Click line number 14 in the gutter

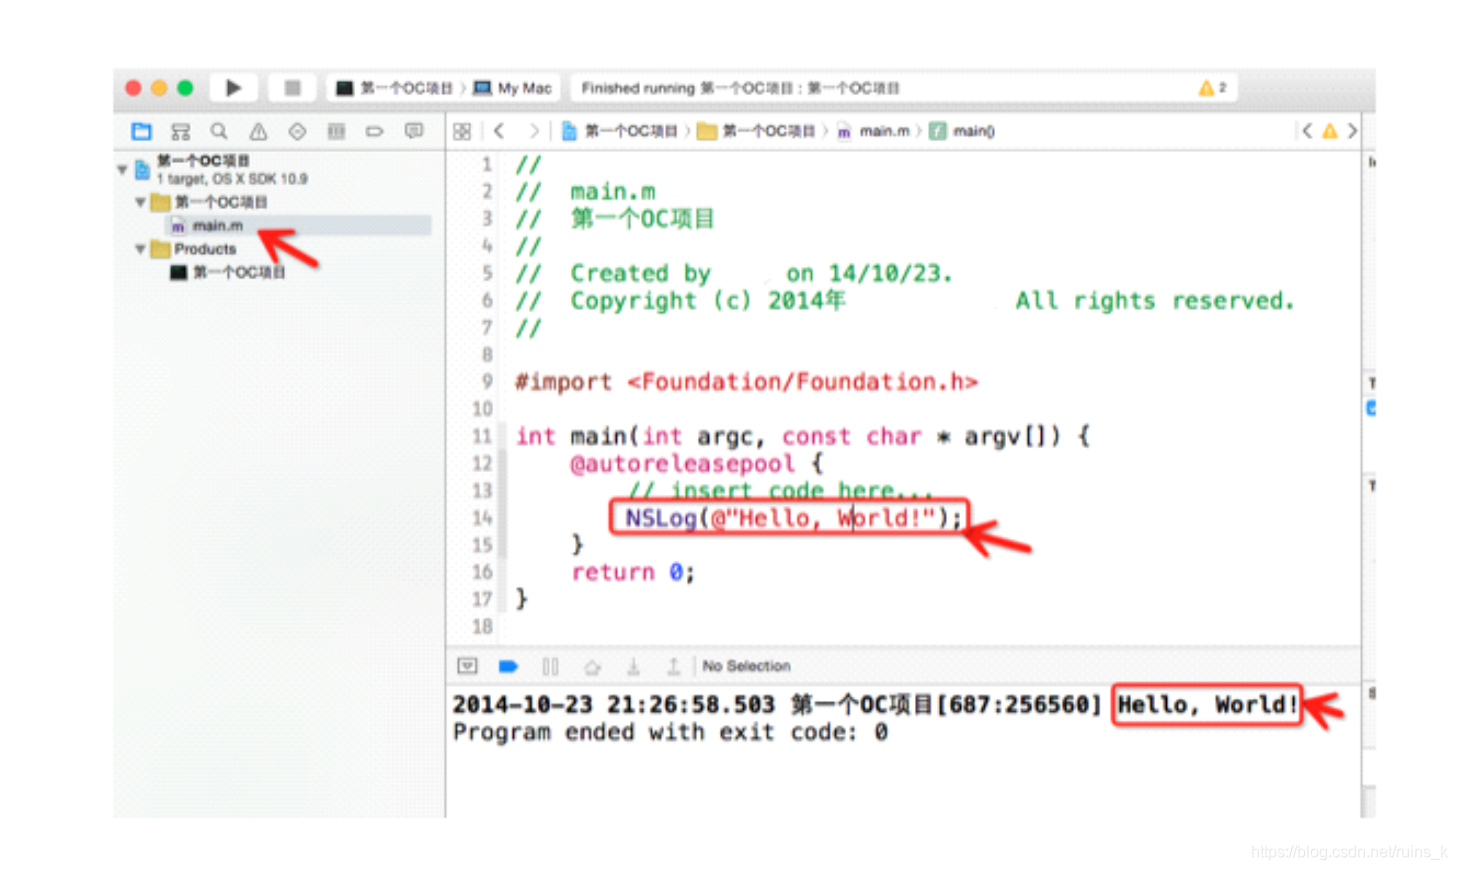[x=482, y=518]
